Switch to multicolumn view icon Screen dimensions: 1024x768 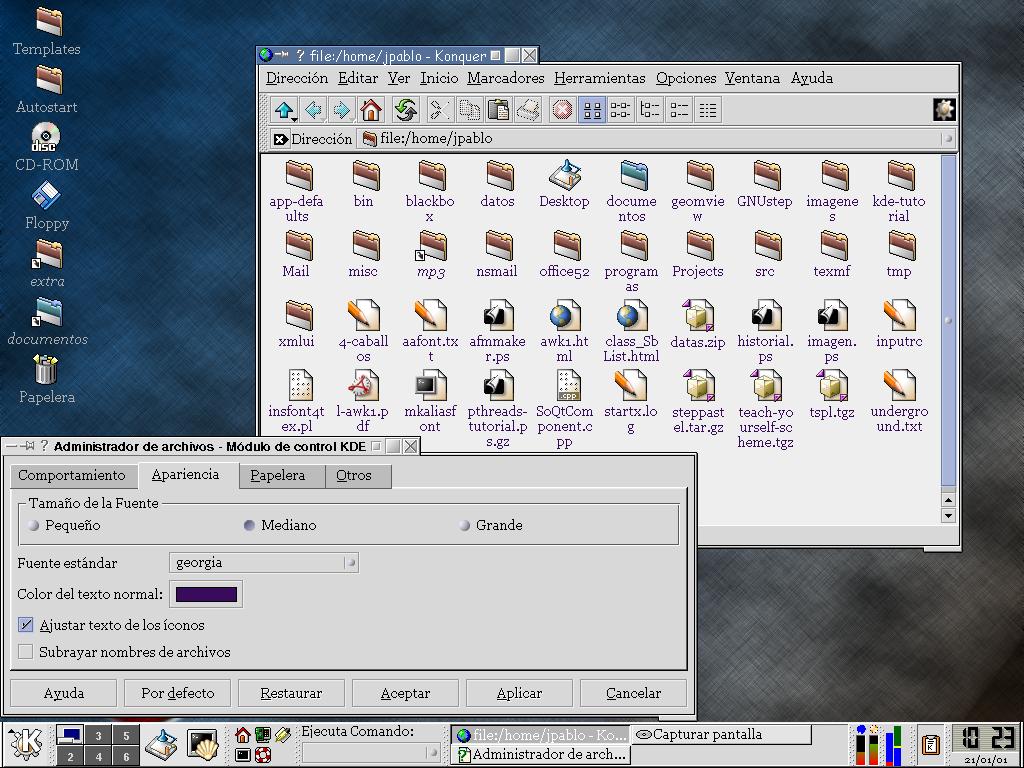coord(620,110)
